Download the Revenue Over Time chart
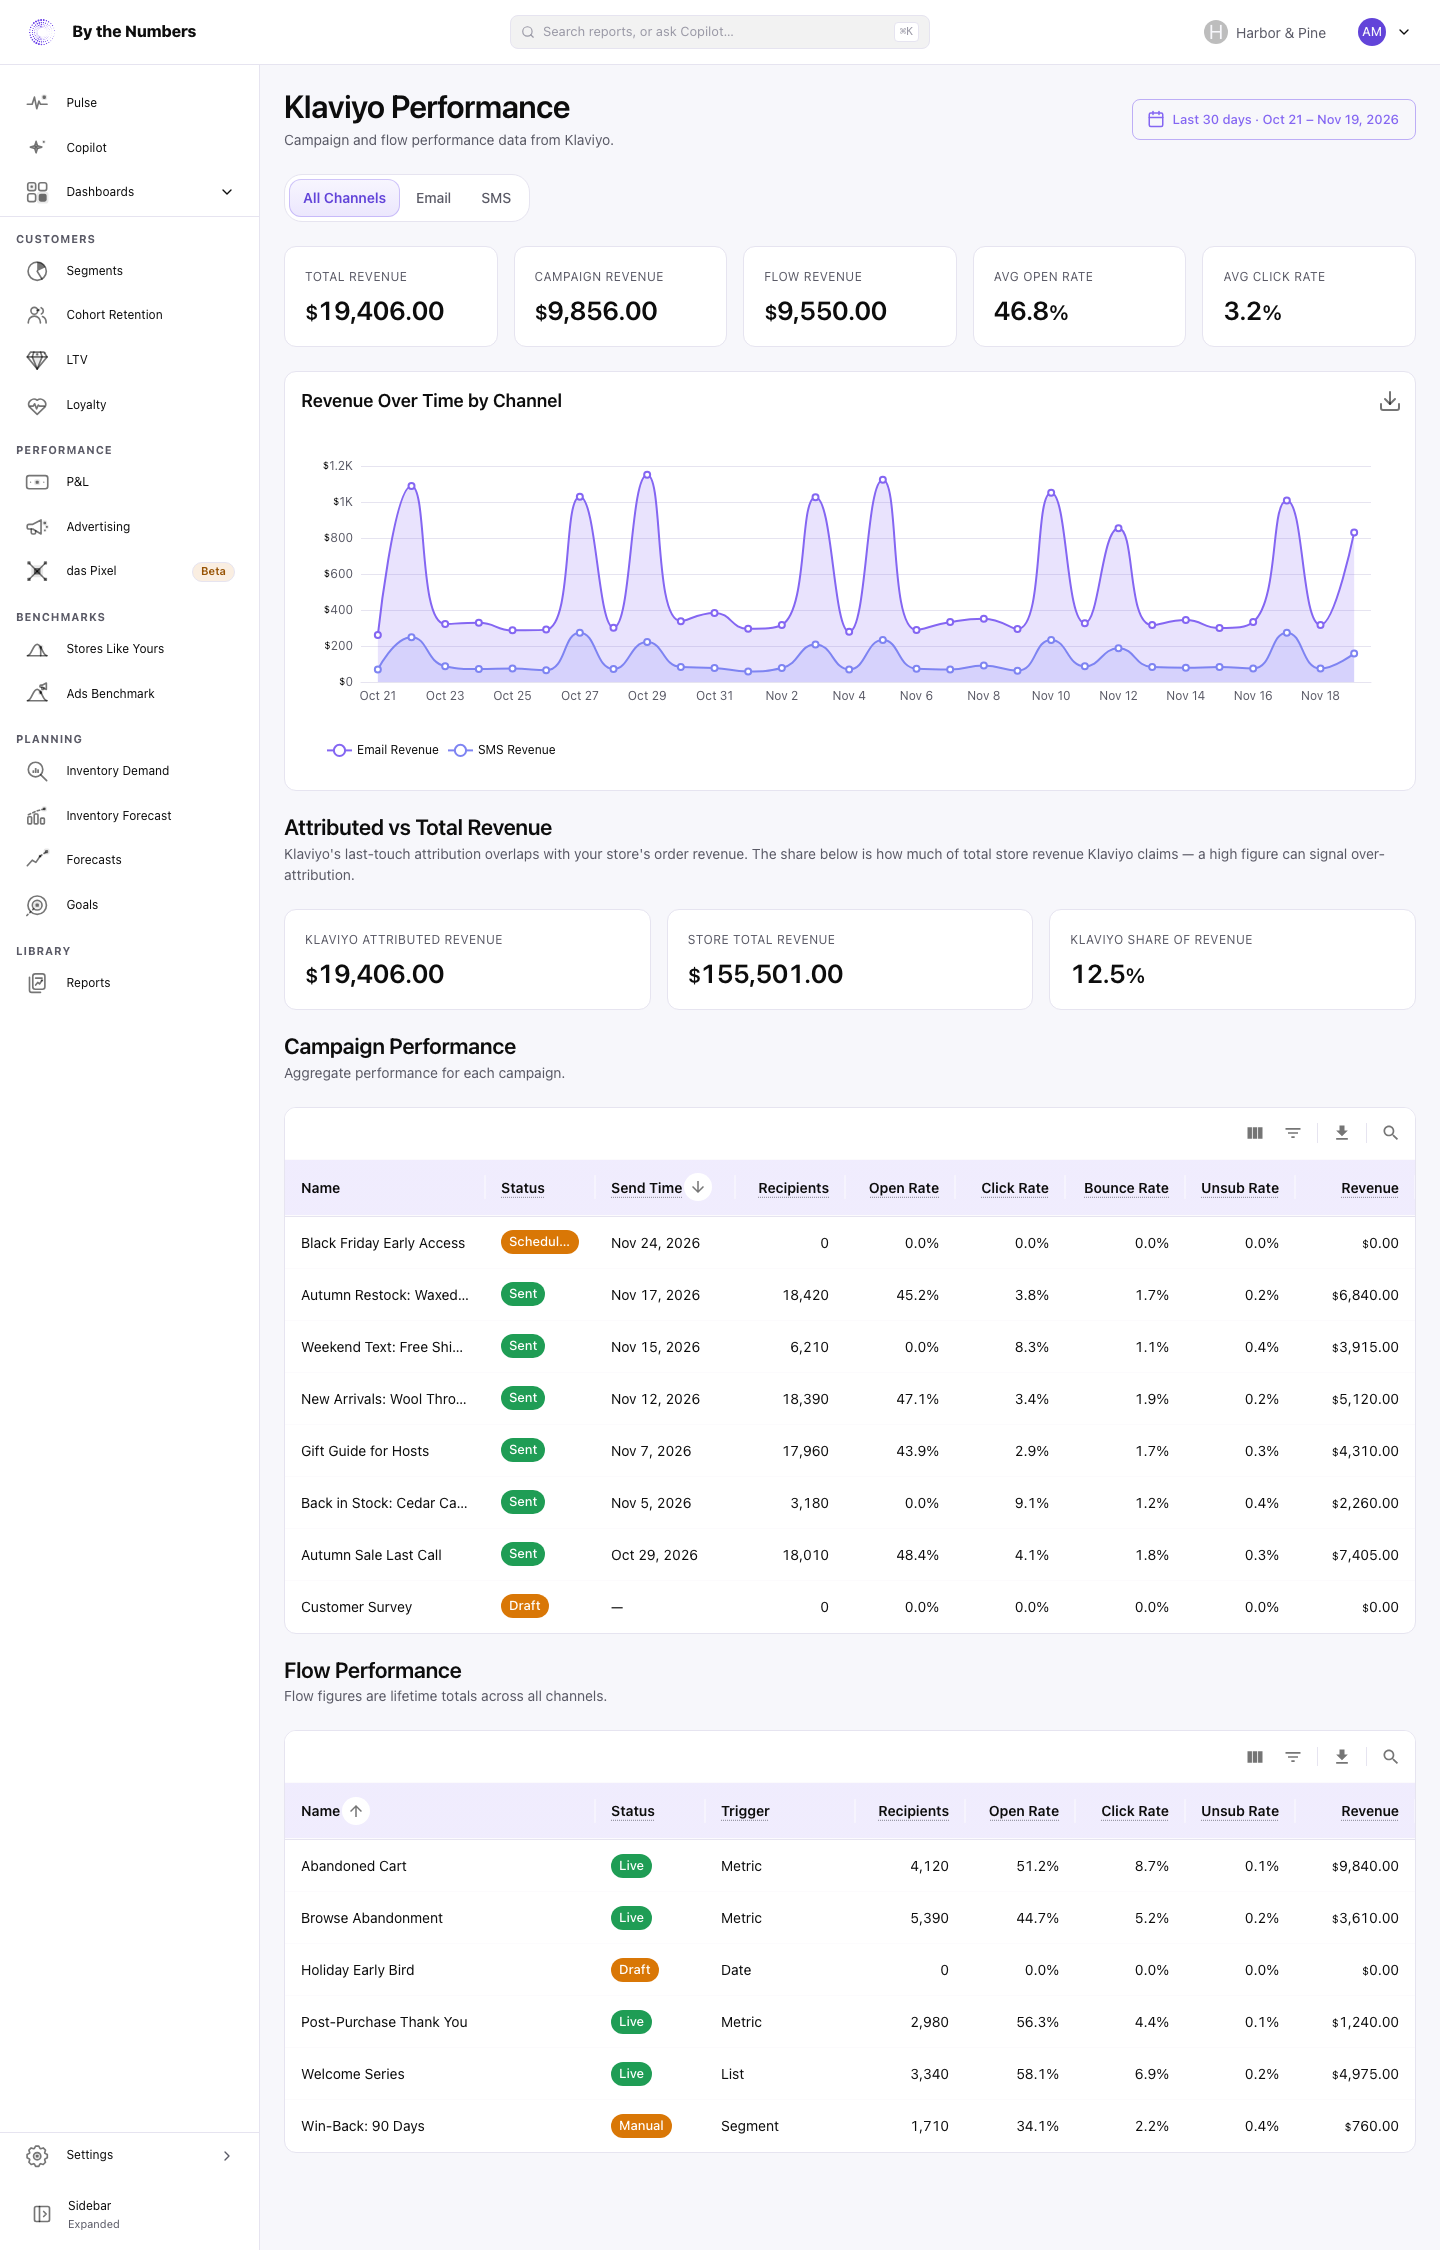The height and width of the screenshot is (2250, 1440). [x=1390, y=401]
